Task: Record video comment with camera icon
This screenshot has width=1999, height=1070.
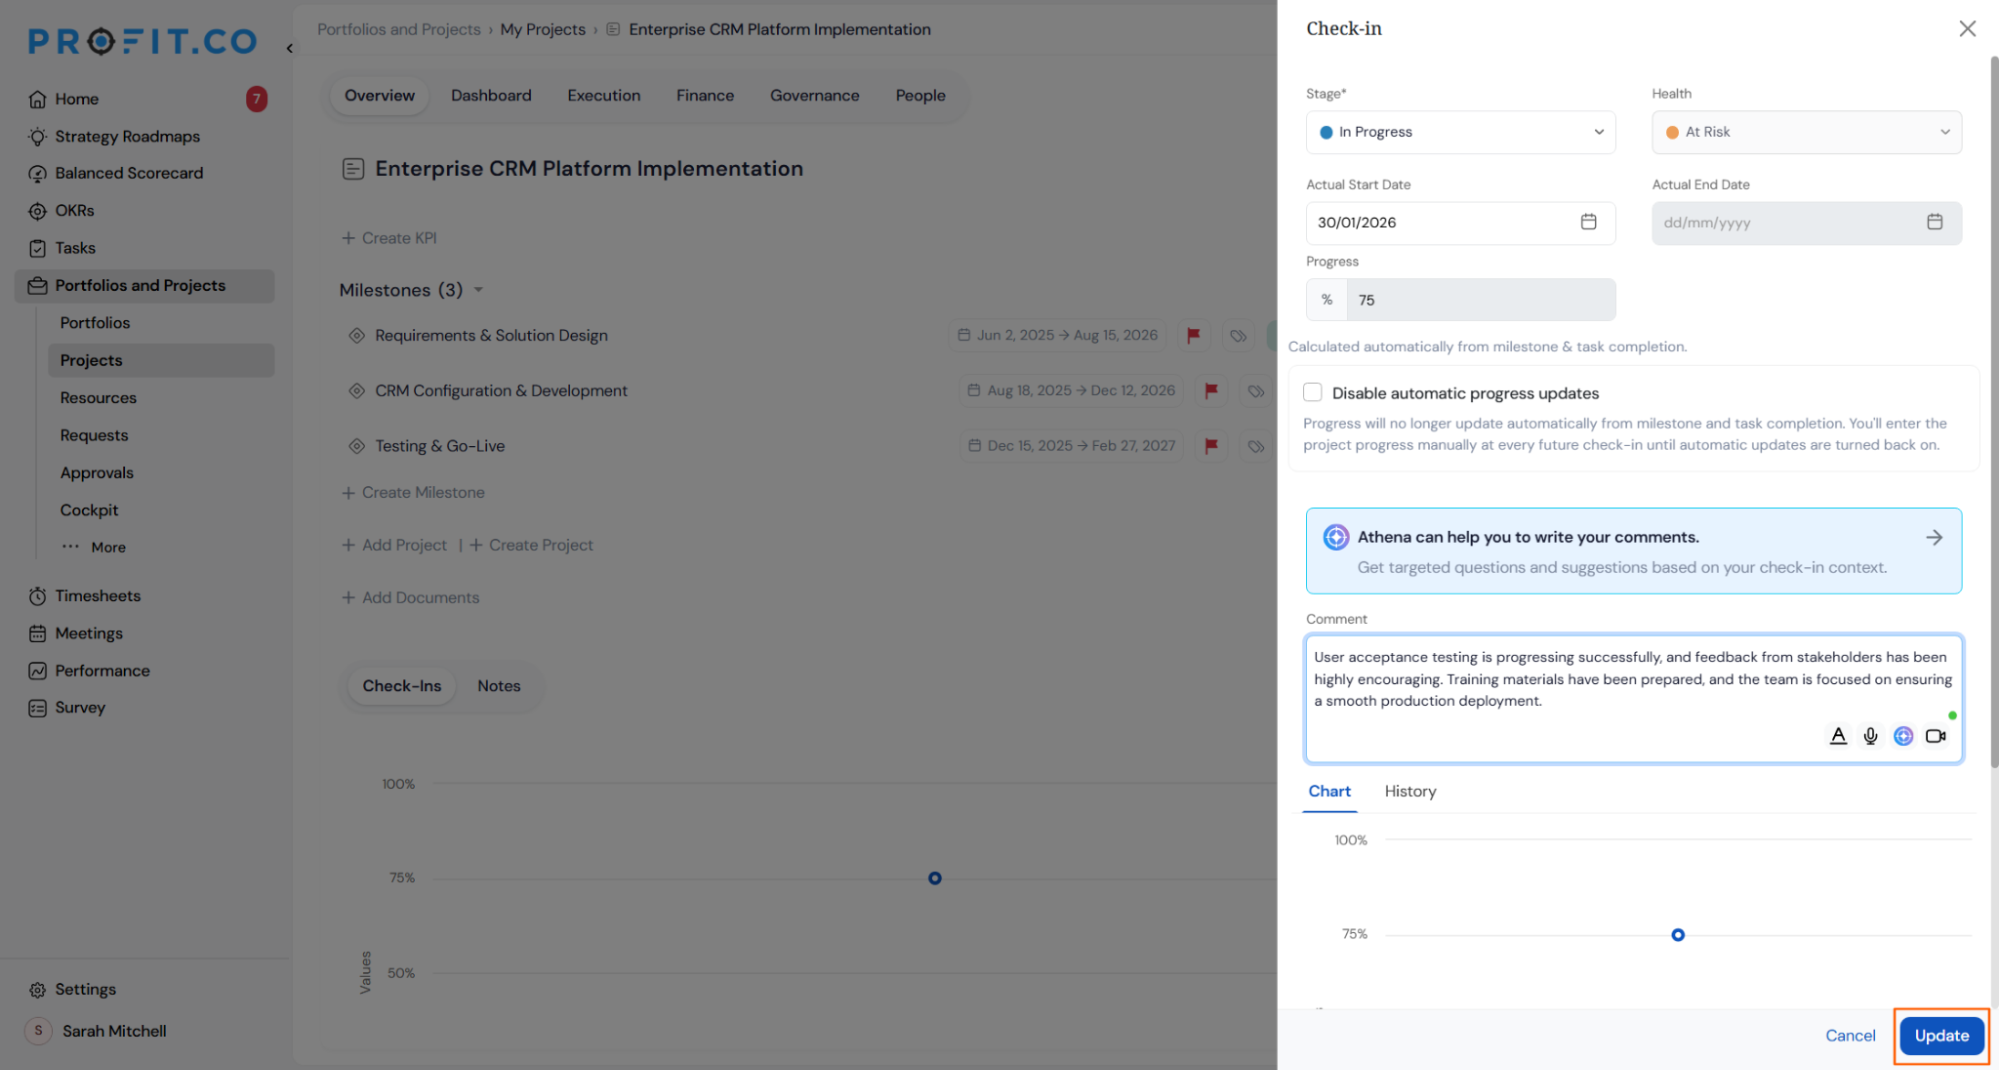Action: tap(1936, 736)
